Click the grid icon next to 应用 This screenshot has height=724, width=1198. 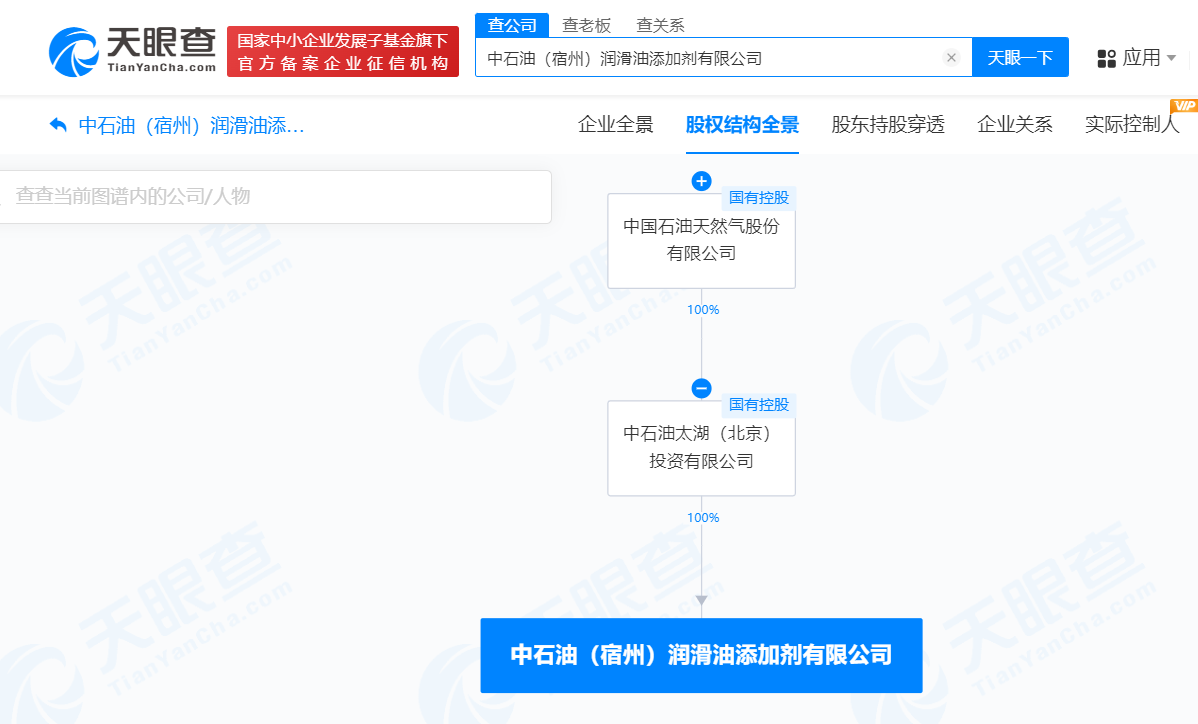coord(1106,58)
